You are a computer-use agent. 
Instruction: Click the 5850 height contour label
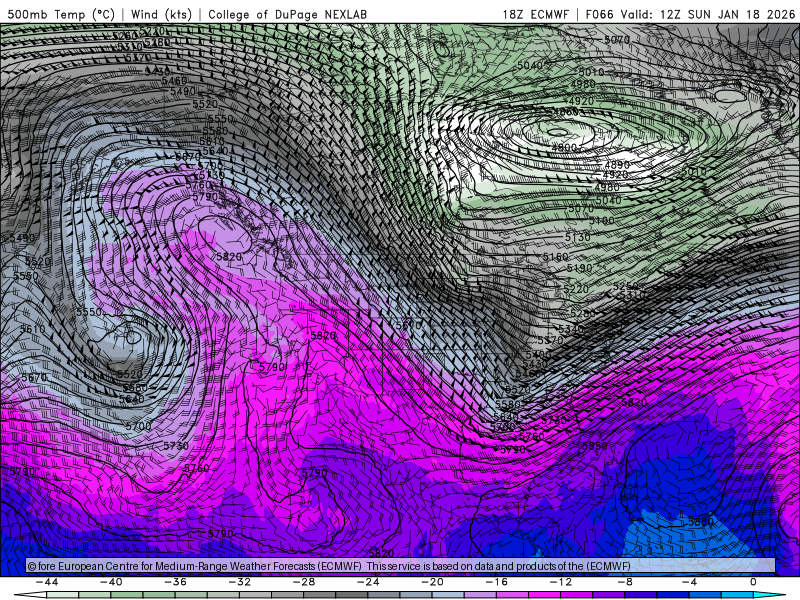[594, 446]
